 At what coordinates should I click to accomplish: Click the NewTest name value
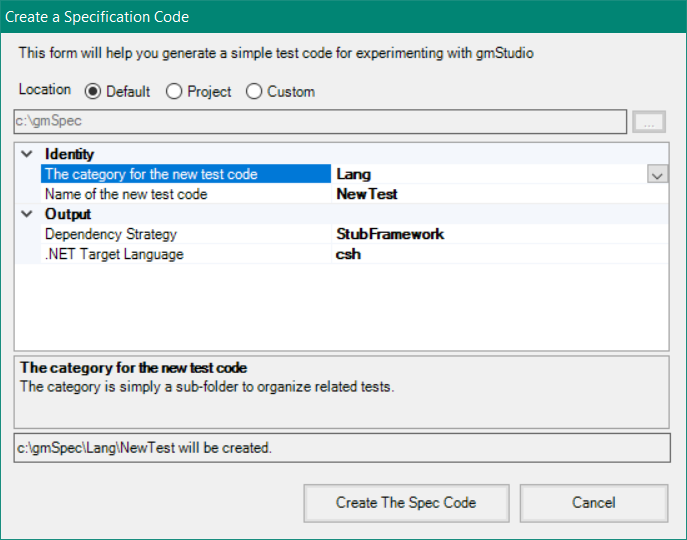click(367, 194)
